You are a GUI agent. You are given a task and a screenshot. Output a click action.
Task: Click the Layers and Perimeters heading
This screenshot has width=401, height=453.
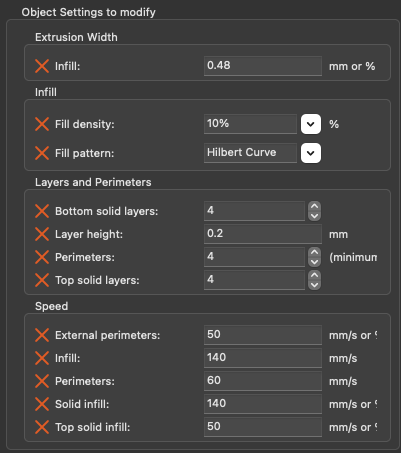coord(93,182)
